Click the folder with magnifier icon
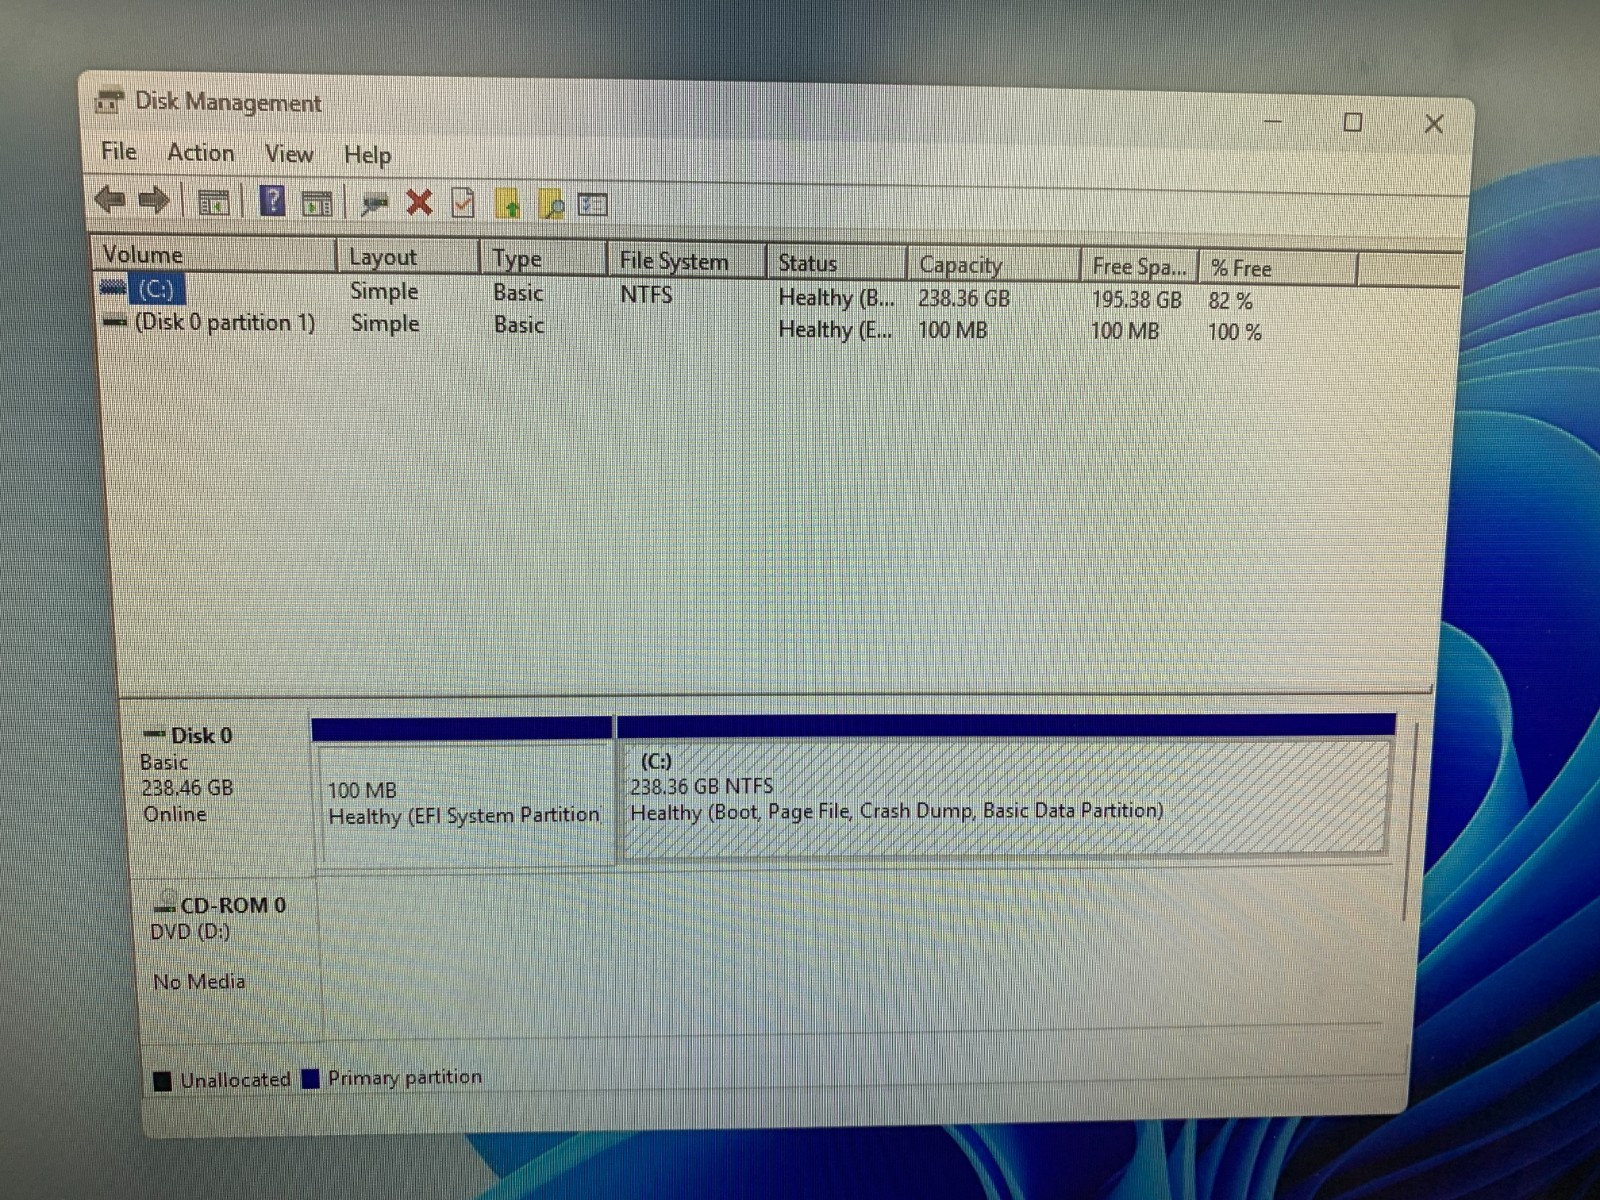 coord(551,205)
